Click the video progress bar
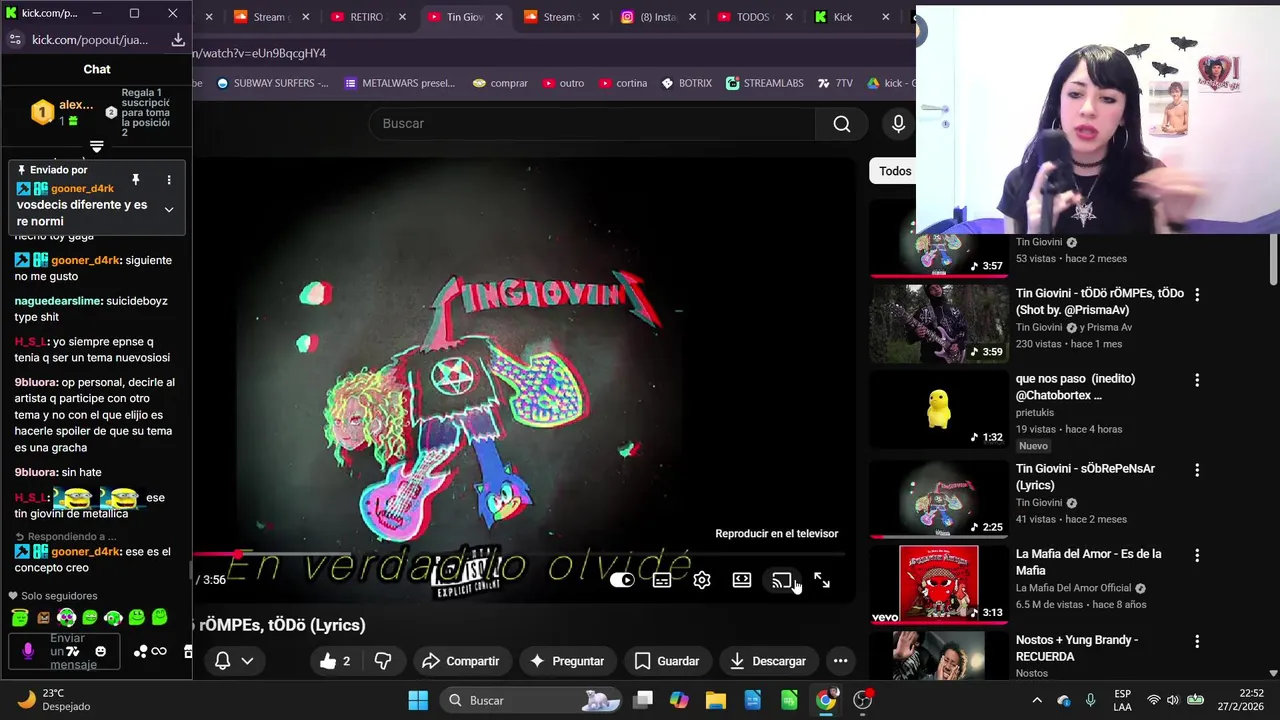 [520, 553]
